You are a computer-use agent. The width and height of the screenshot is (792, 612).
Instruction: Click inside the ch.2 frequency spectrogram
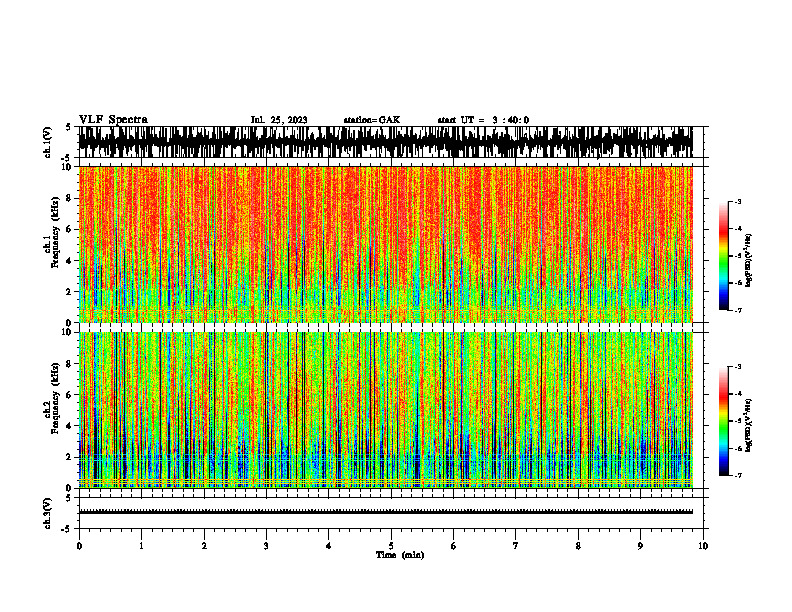(385, 410)
